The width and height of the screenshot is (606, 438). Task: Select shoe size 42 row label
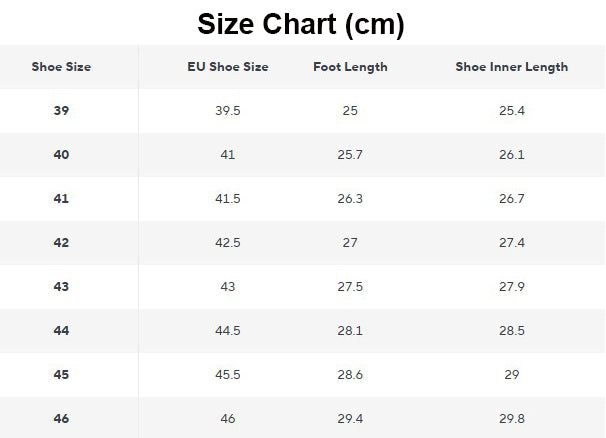[61, 243]
